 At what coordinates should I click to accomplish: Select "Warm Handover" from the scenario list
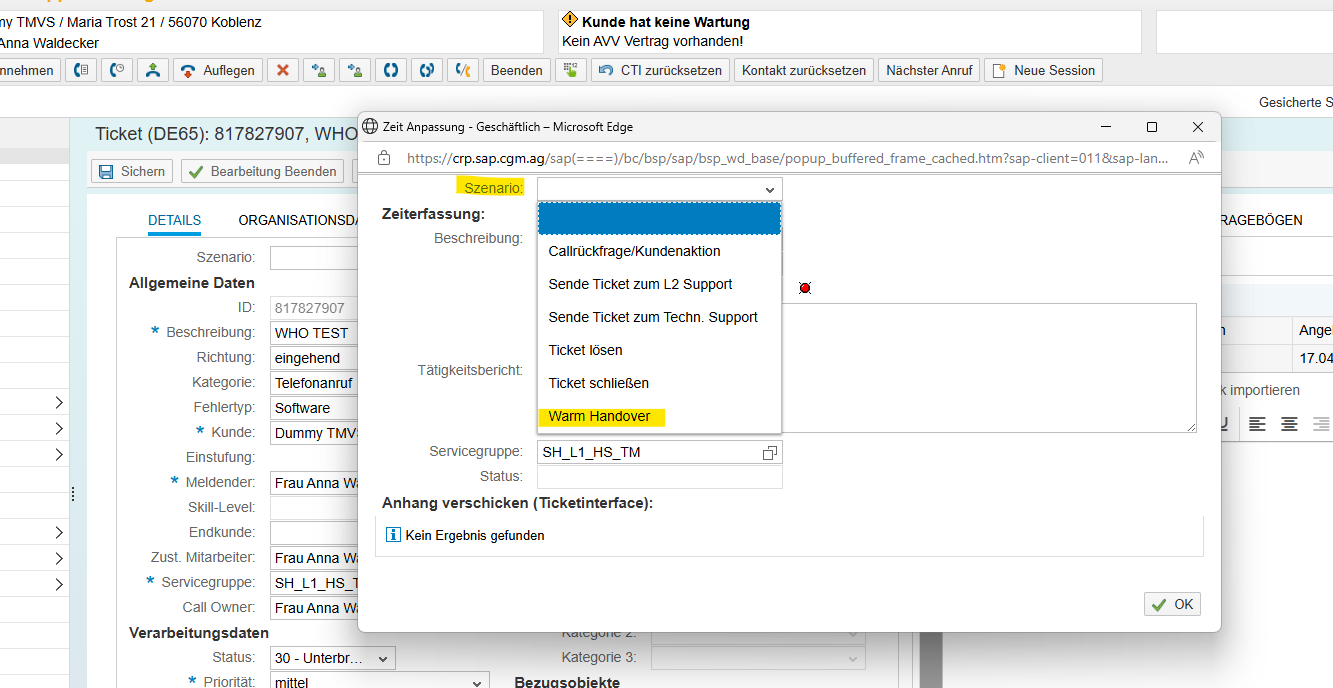pyautogui.click(x=599, y=416)
